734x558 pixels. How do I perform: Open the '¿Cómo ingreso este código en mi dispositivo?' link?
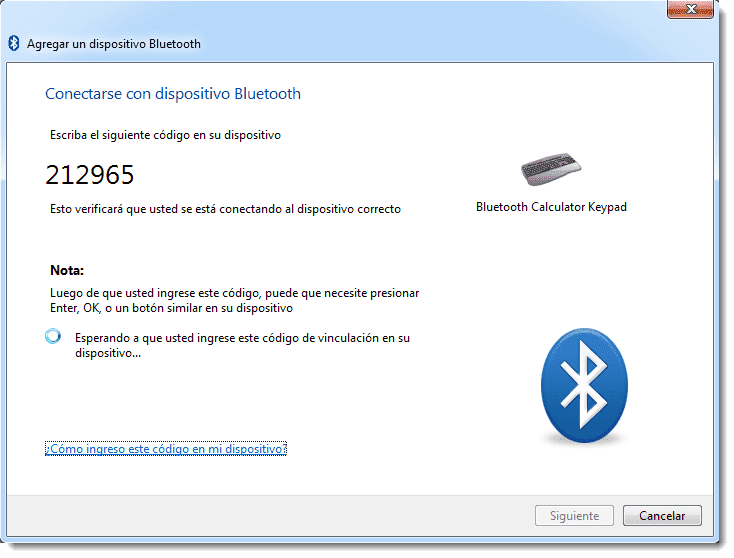pos(166,448)
